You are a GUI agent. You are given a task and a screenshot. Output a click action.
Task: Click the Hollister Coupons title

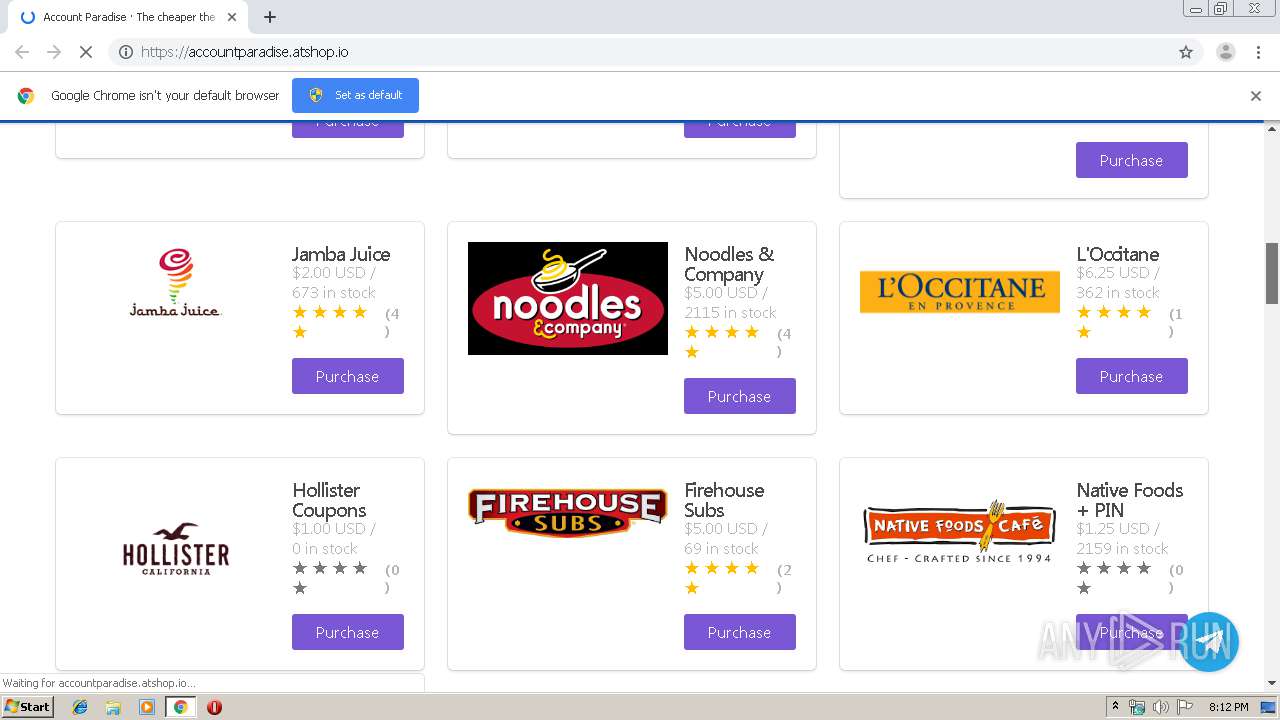point(329,500)
